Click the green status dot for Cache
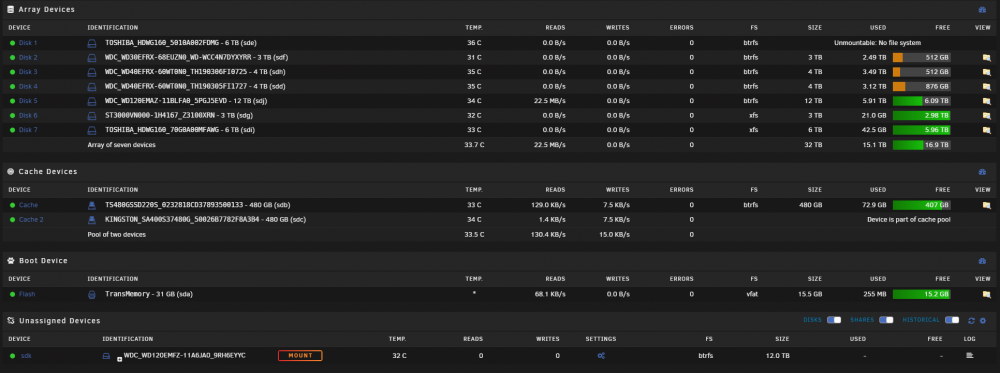This screenshot has height=373, width=1000. (12, 205)
